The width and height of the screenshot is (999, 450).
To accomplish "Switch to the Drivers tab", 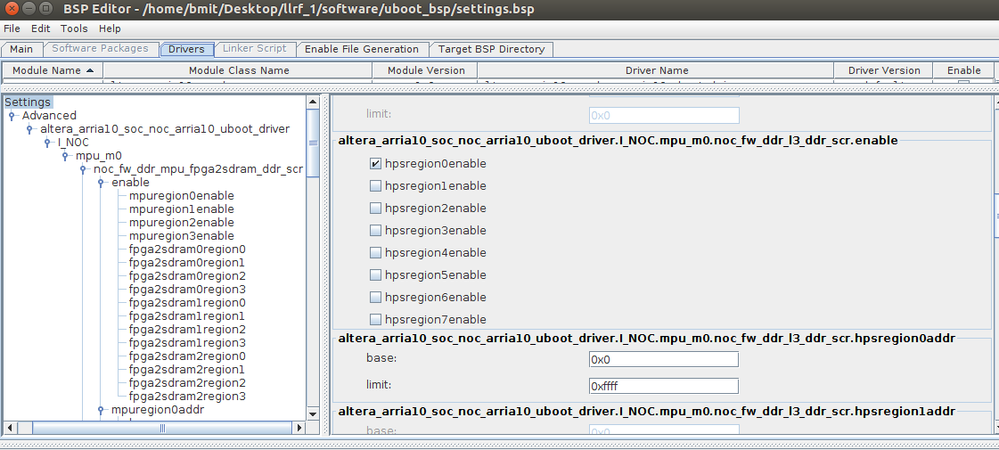I will coord(186,49).
